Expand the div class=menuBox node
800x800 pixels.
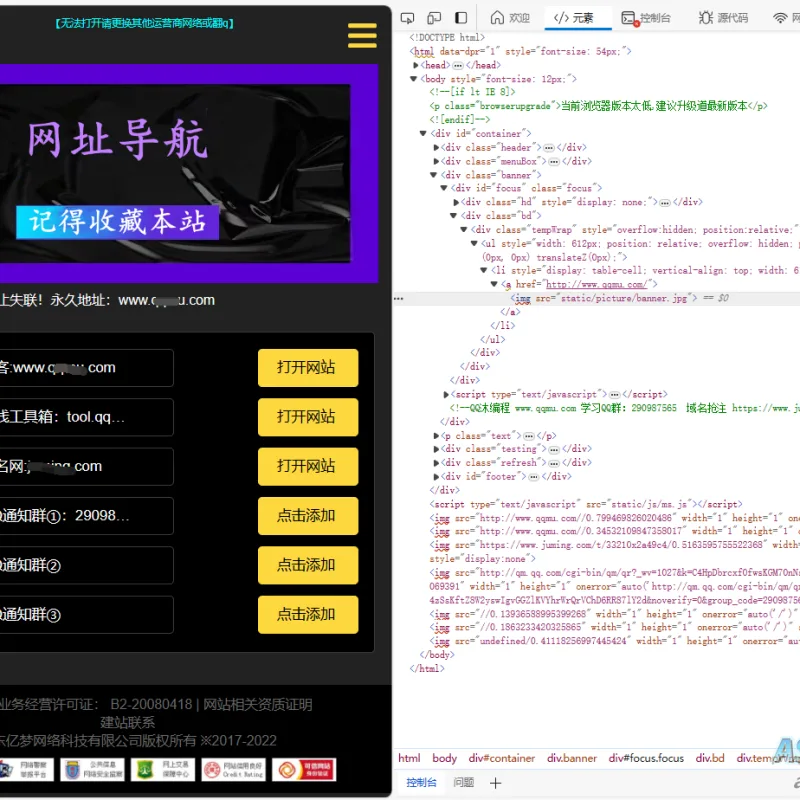click(x=436, y=161)
